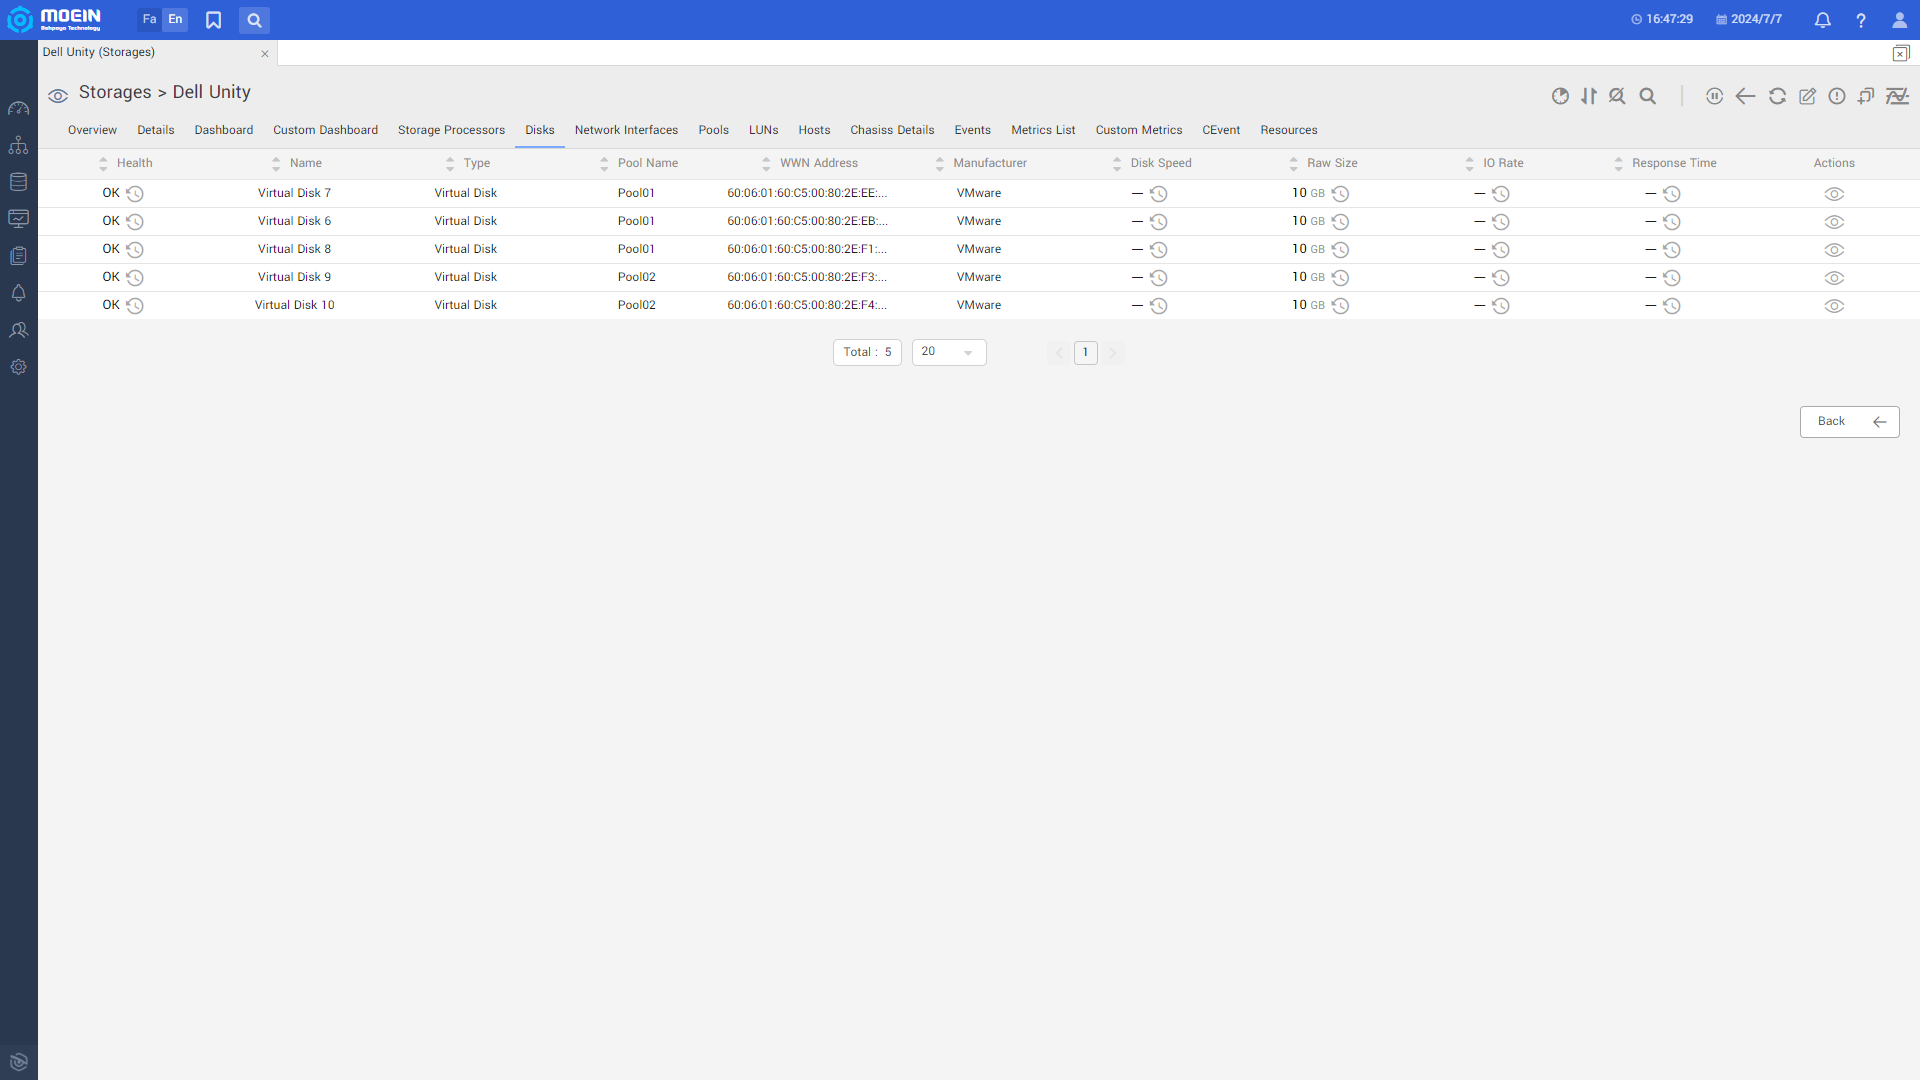Open the reports clipboard icon in sidebar

[18, 256]
